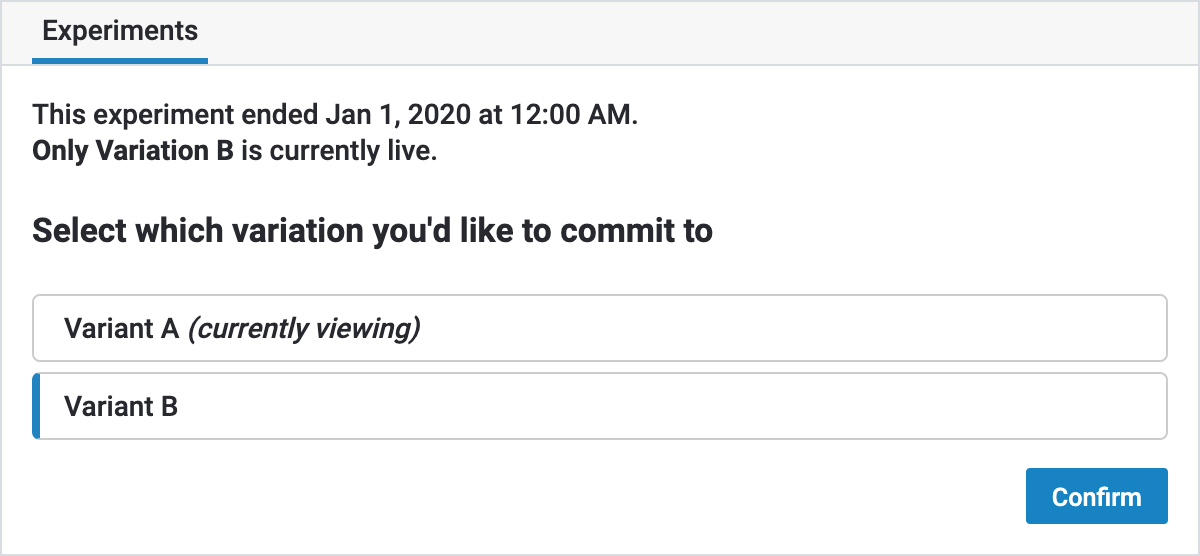Screen dimensions: 1200x556
Task: Click the "This experiment ended" status line
Action: coord(334,115)
